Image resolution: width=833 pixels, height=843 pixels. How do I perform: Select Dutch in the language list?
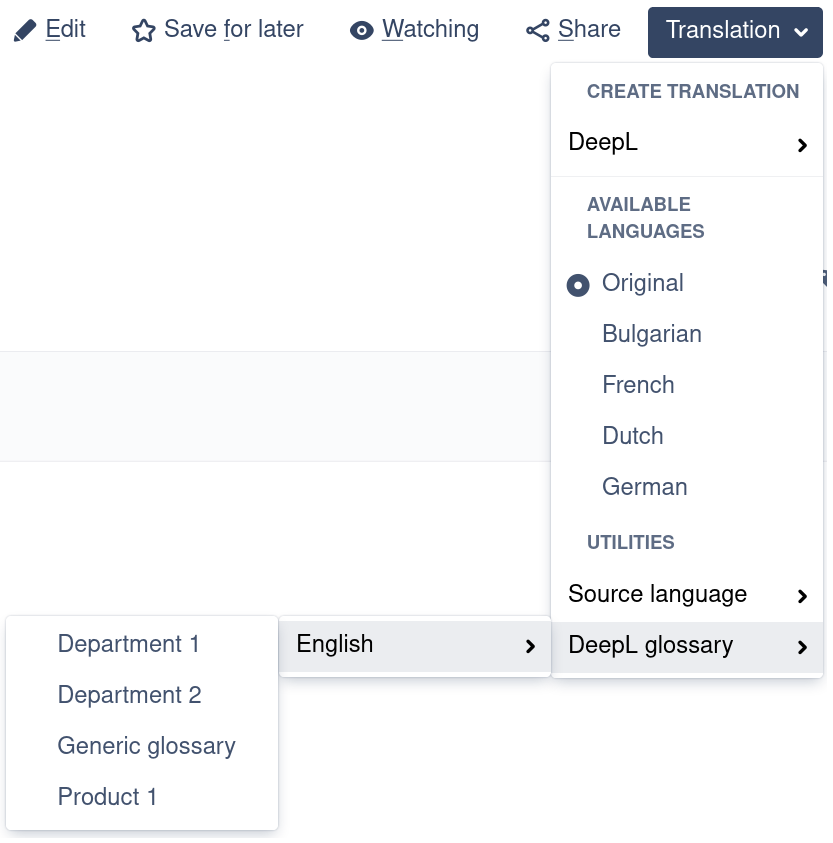[x=632, y=436]
